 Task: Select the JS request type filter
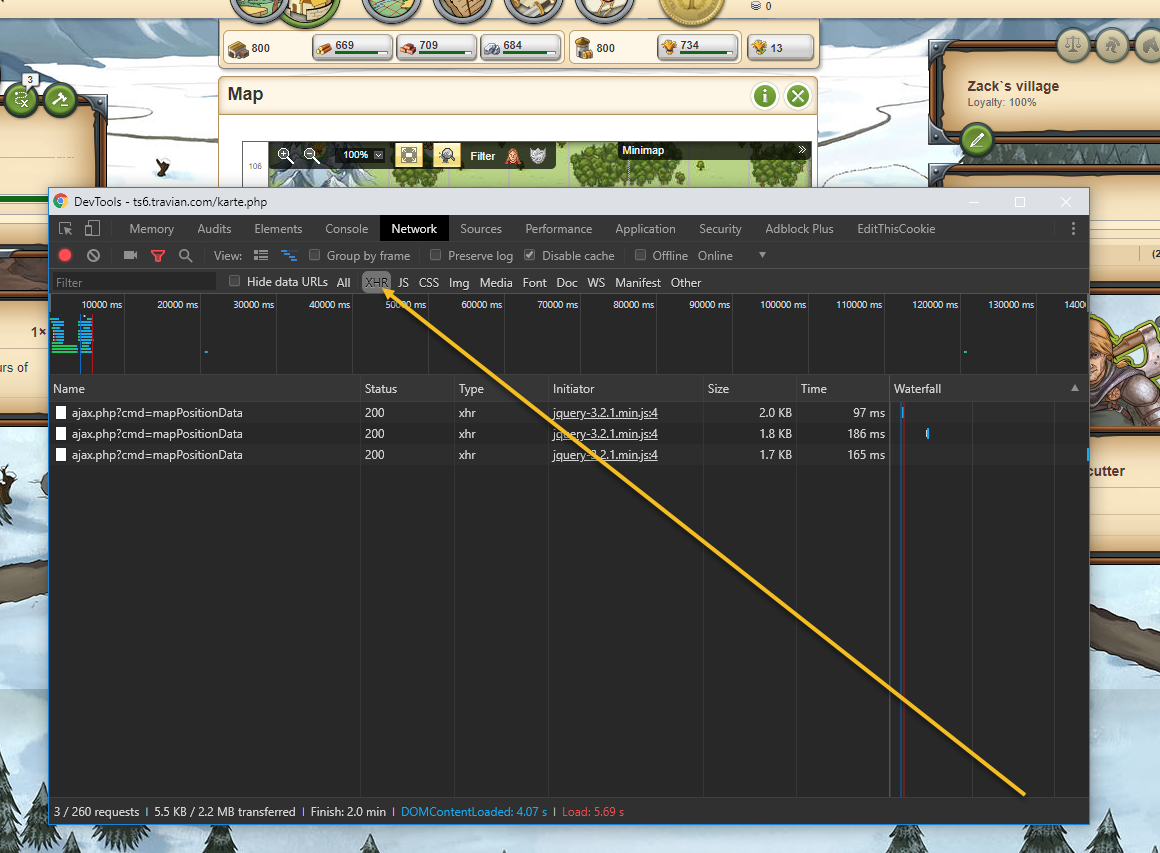[403, 283]
